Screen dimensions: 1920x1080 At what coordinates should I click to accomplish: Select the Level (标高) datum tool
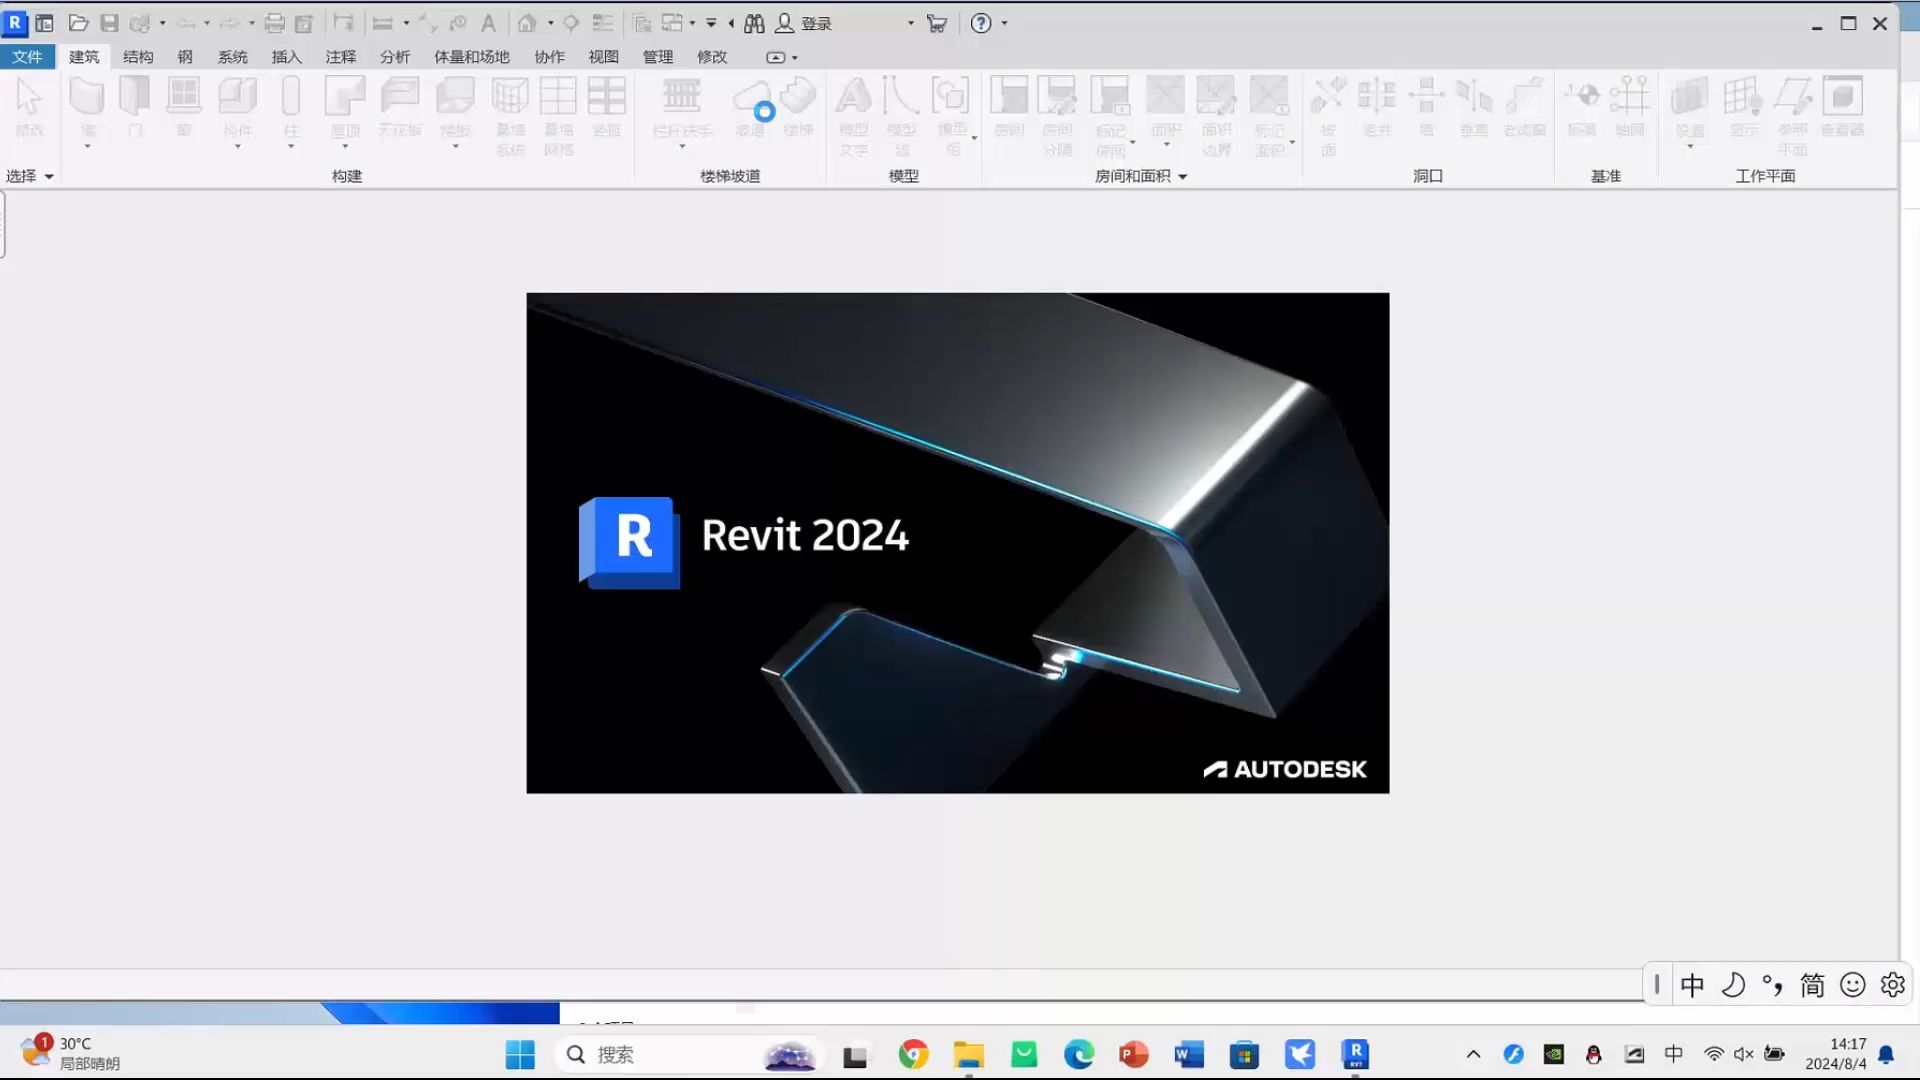[1582, 108]
